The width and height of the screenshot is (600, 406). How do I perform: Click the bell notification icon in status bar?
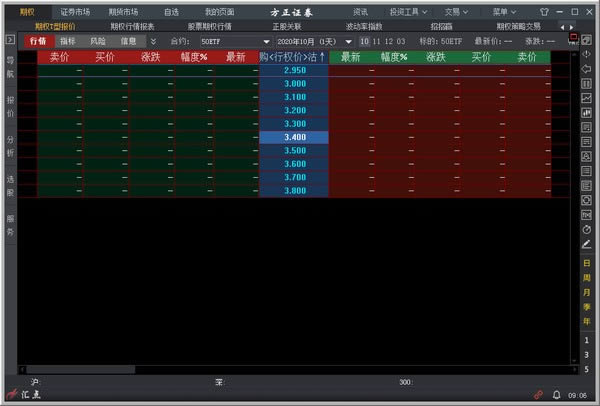point(556,396)
